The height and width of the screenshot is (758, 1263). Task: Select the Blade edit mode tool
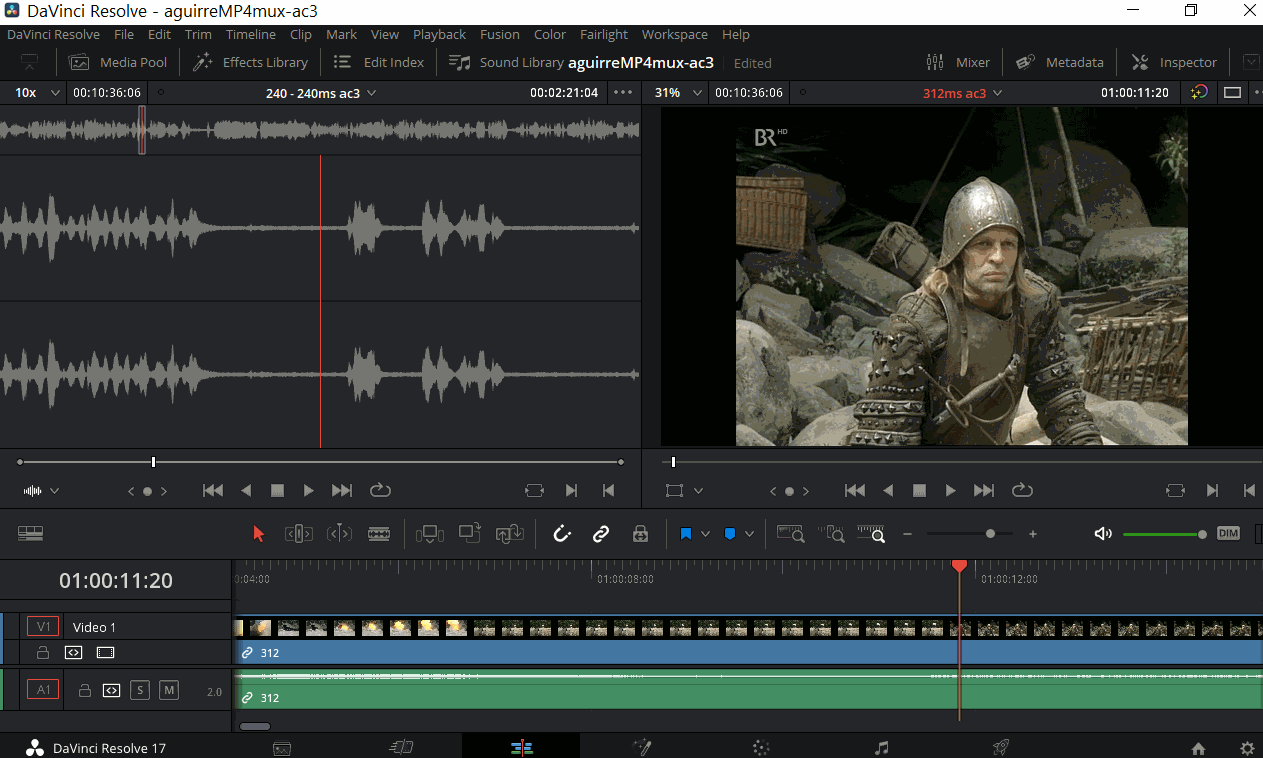[x=379, y=534]
